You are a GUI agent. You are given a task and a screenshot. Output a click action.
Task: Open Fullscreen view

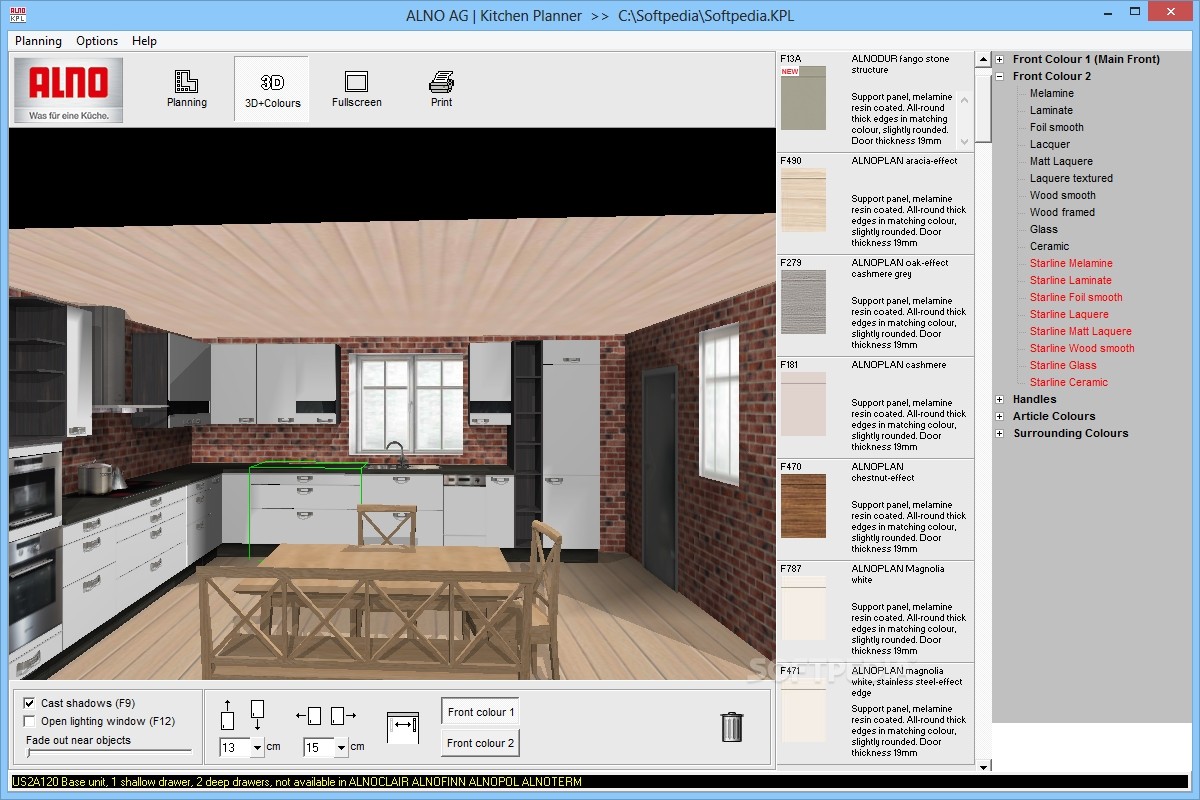[356, 89]
